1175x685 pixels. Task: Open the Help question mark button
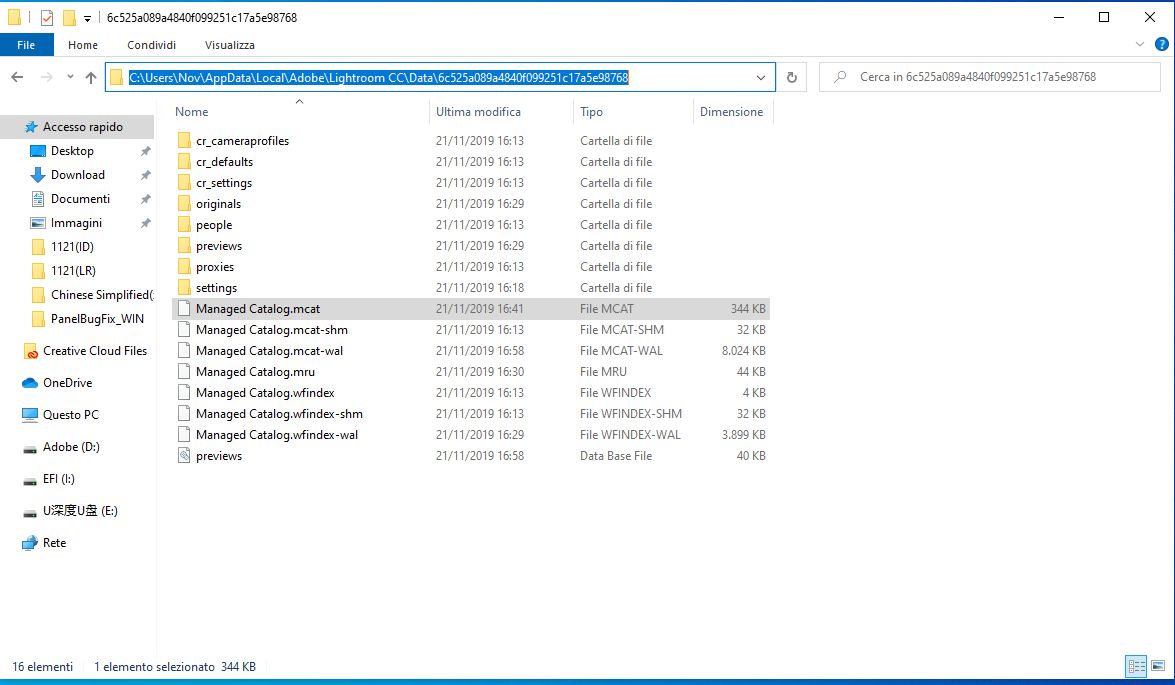[1160, 44]
